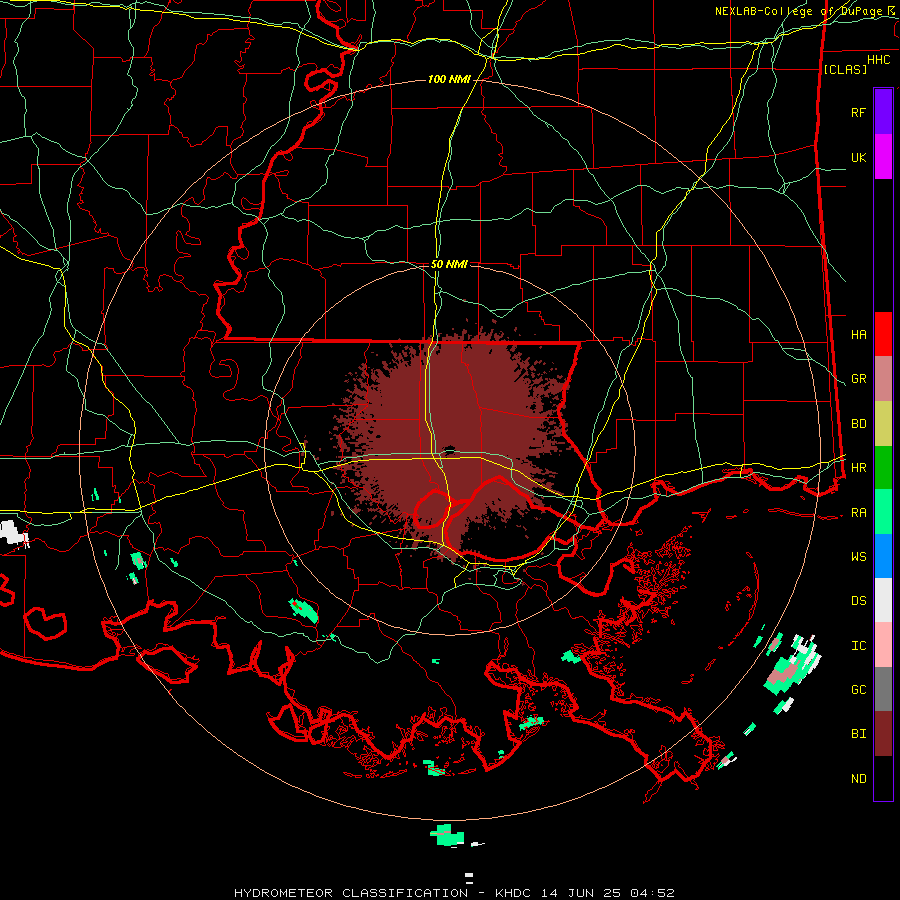The width and height of the screenshot is (900, 900).
Task: Click the GC legend label
Action: (858, 690)
